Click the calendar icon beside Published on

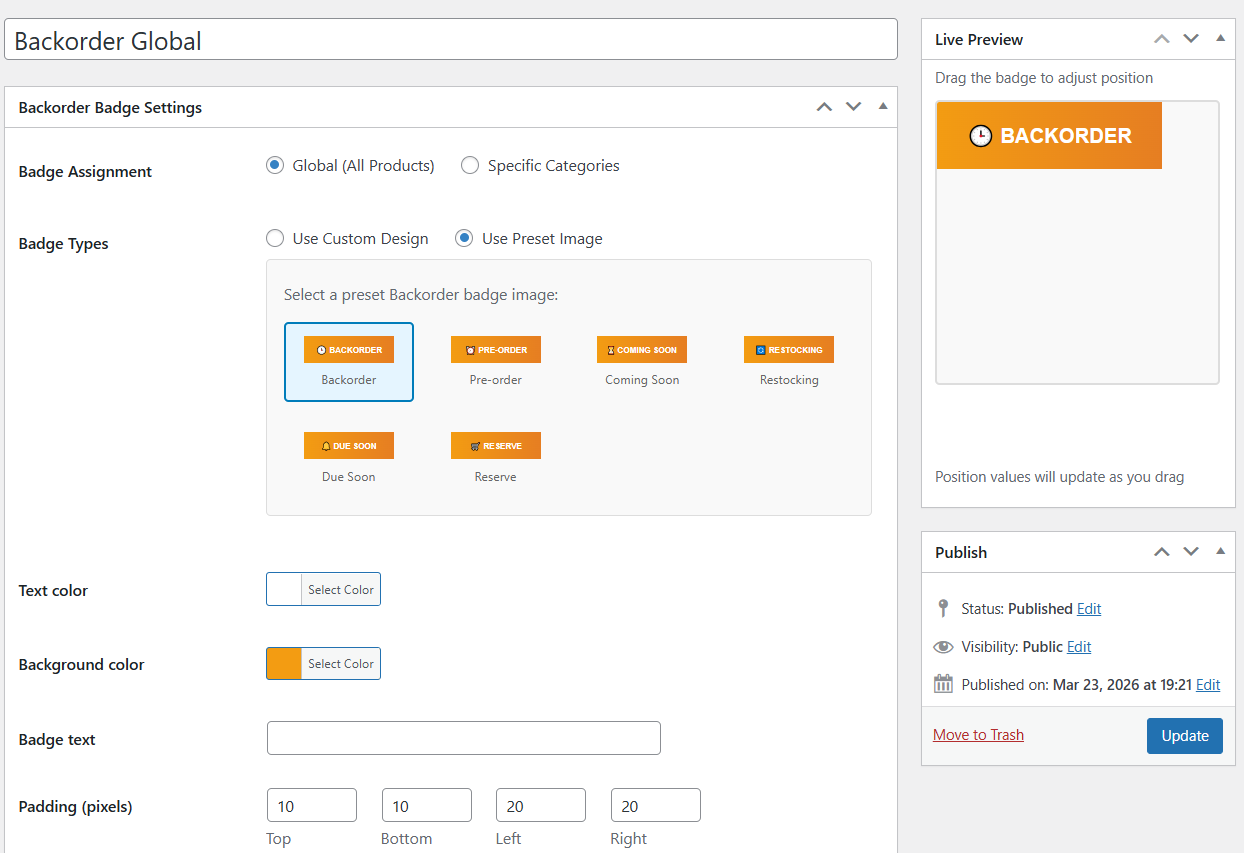coord(941,684)
